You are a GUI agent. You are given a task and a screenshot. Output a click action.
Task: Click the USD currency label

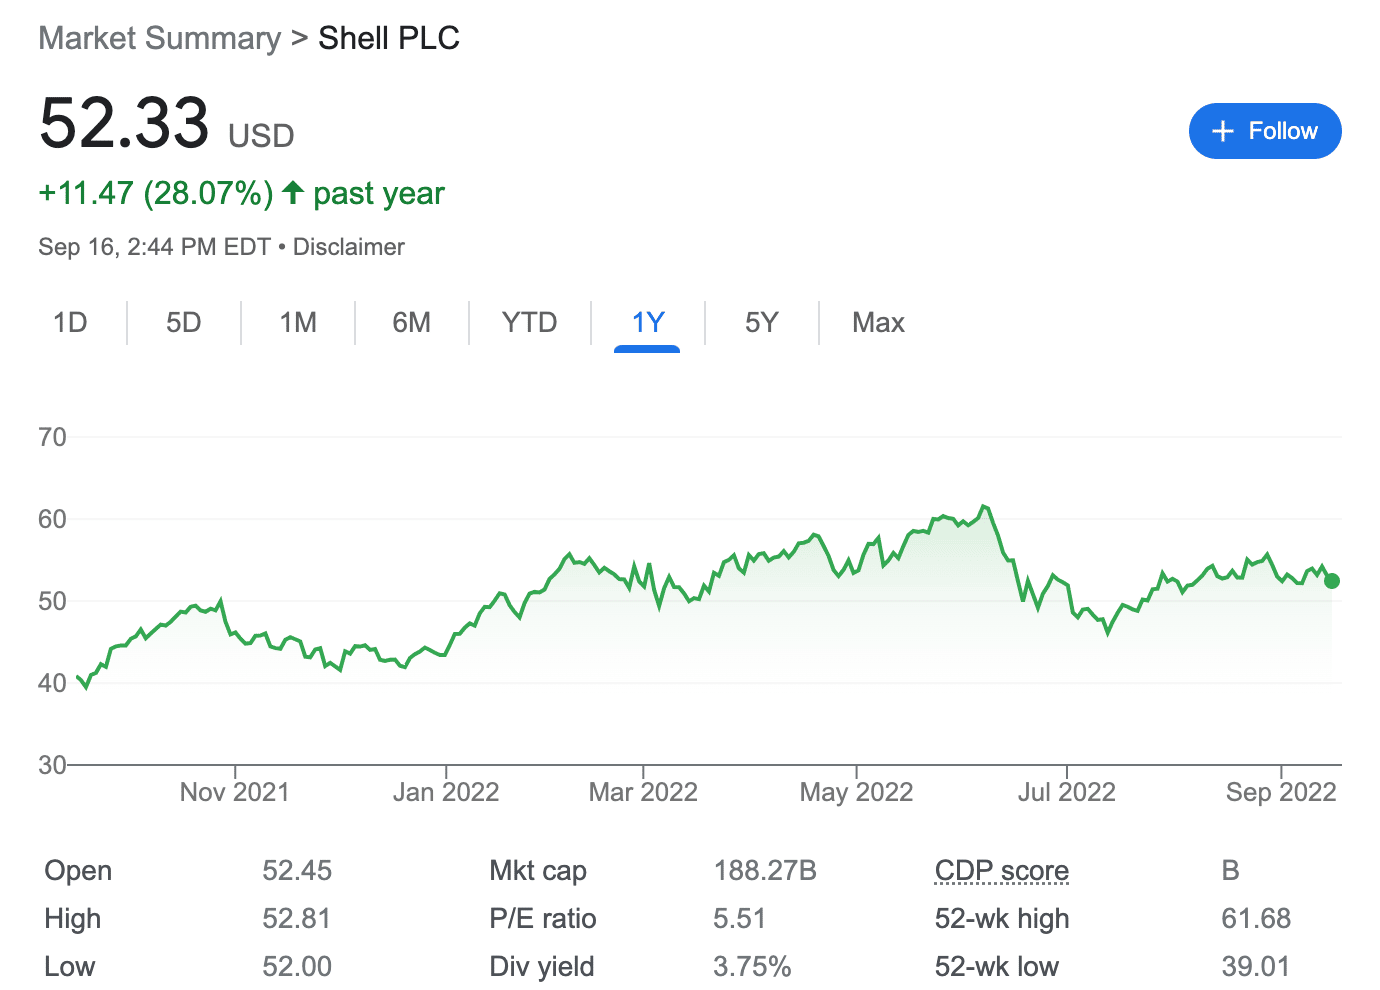pyautogui.click(x=261, y=136)
